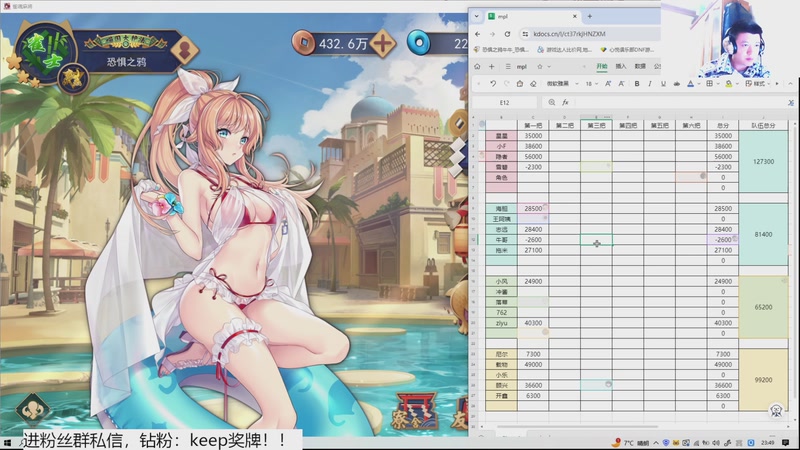Select the format painter tool

[x=520, y=84]
